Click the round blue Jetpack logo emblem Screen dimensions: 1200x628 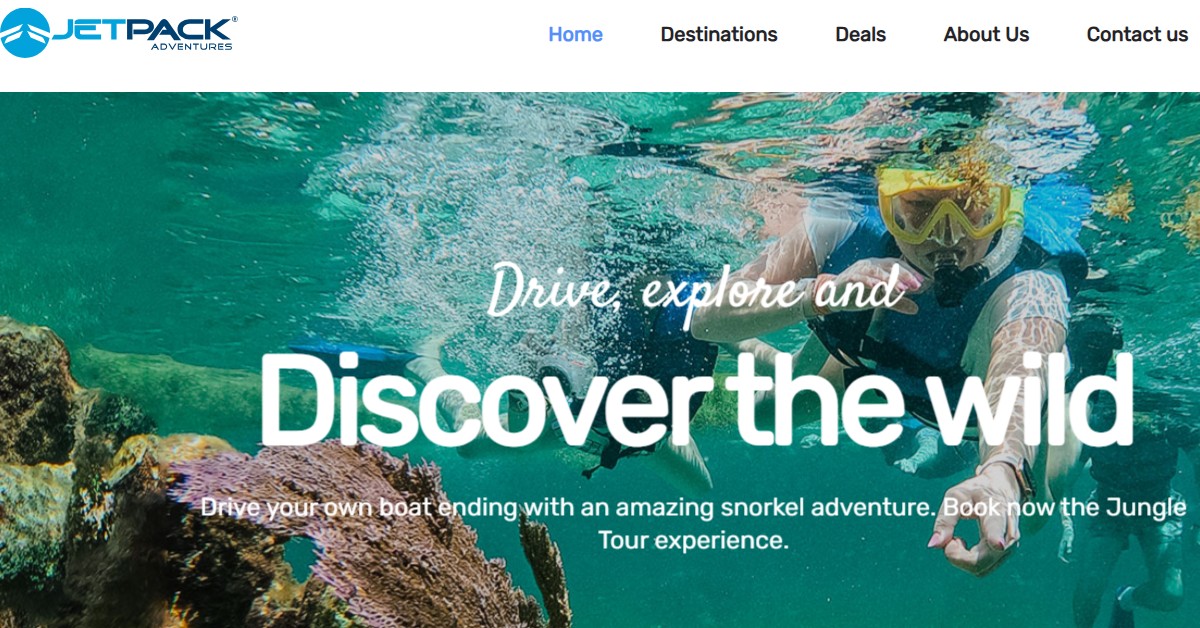point(26,32)
